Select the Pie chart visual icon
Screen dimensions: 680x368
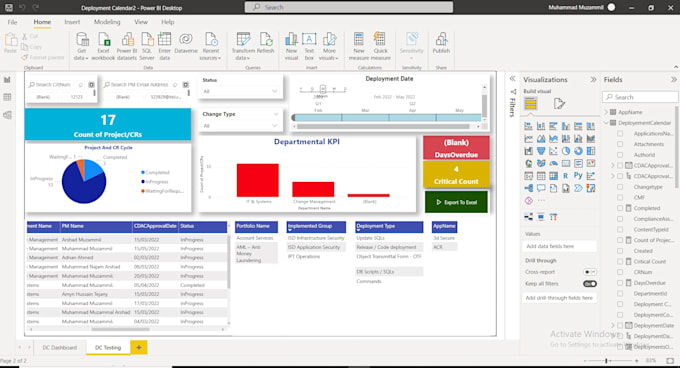[566, 151]
